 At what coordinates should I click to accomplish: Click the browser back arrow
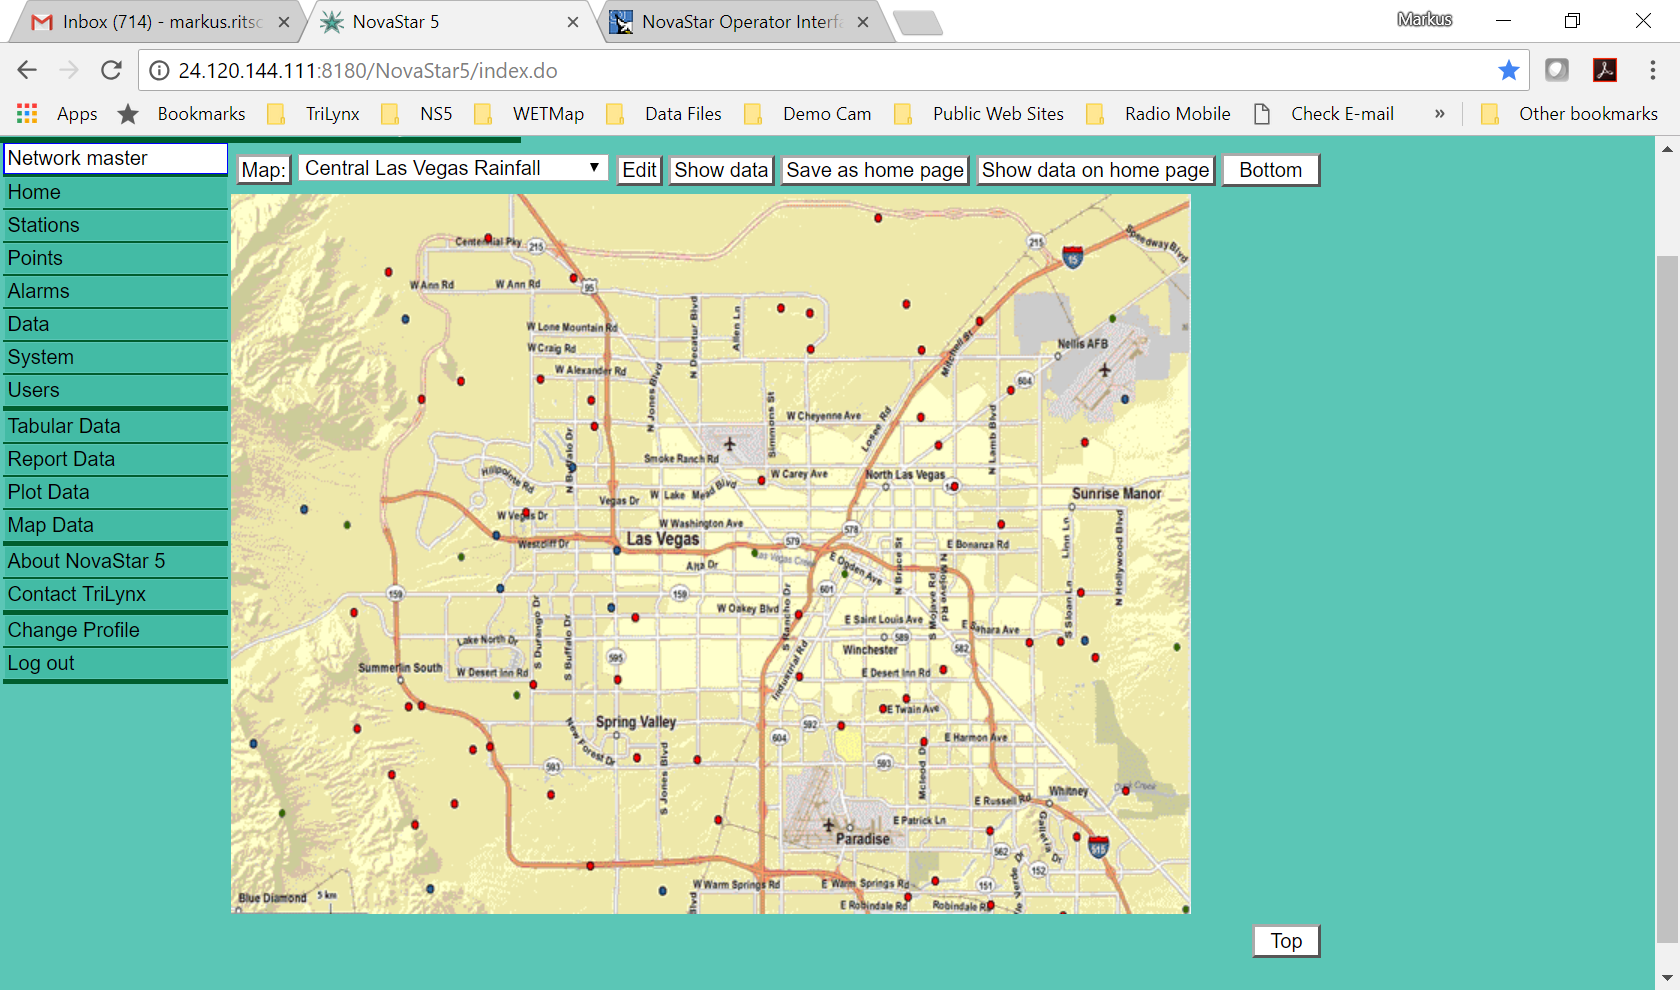[27, 70]
